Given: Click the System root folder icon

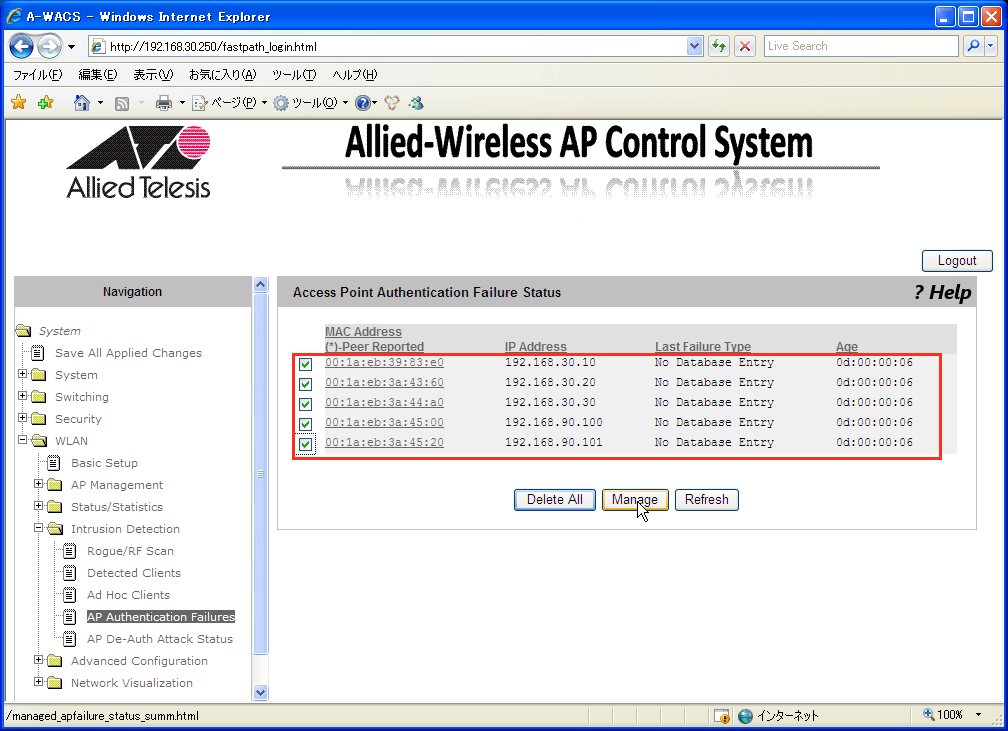Looking at the screenshot, I should 24,330.
